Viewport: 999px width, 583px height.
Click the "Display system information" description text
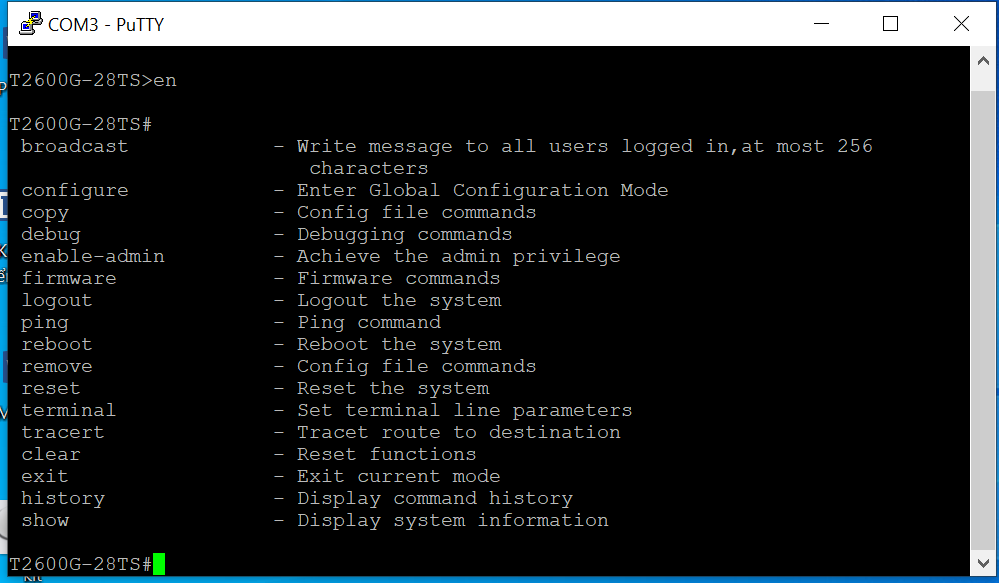coord(452,520)
